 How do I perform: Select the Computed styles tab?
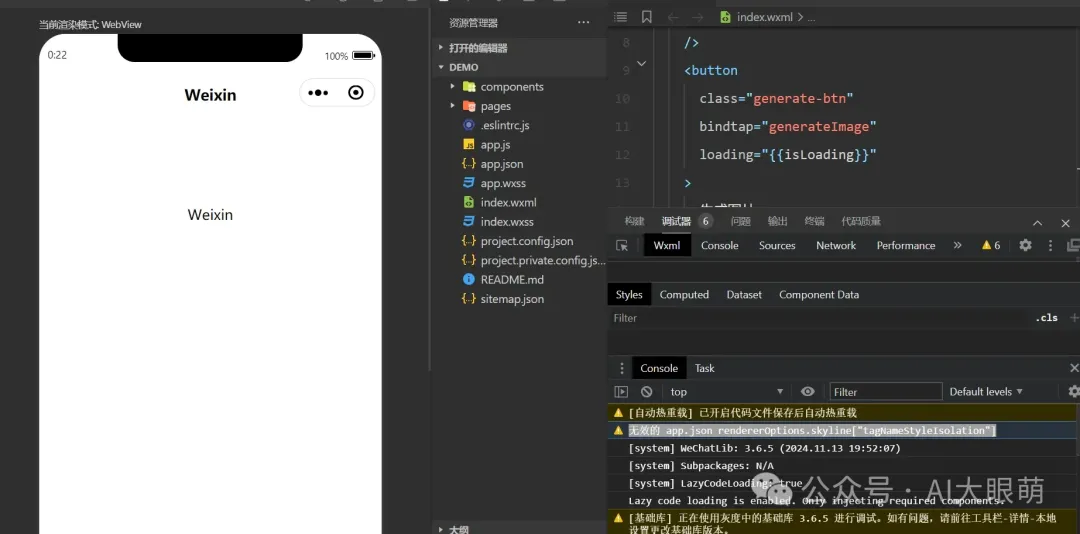pos(684,295)
